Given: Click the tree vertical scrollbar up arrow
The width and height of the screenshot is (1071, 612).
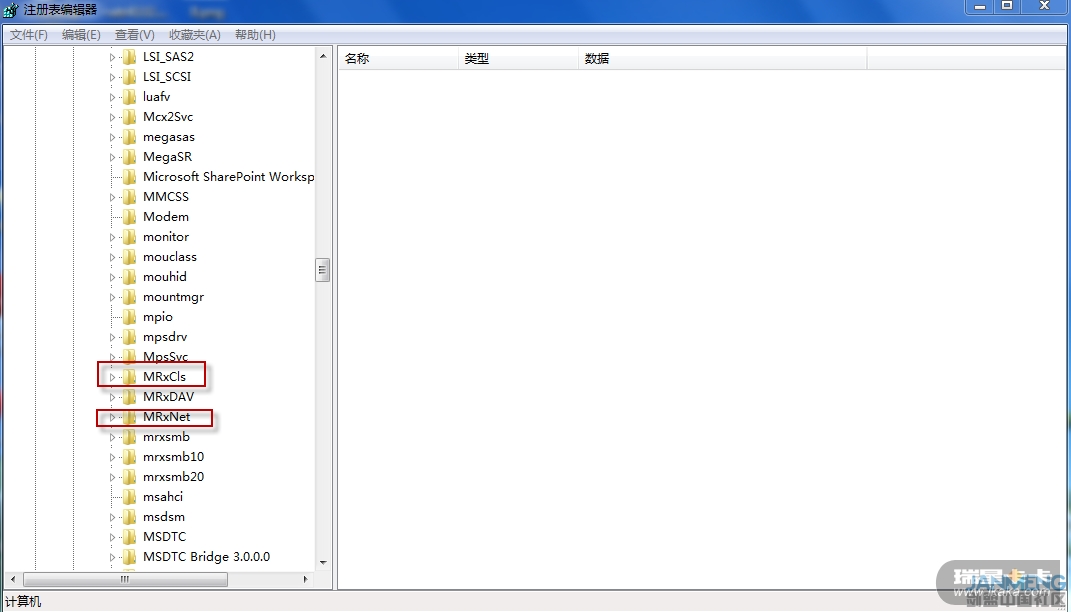Looking at the screenshot, I should pos(323,56).
